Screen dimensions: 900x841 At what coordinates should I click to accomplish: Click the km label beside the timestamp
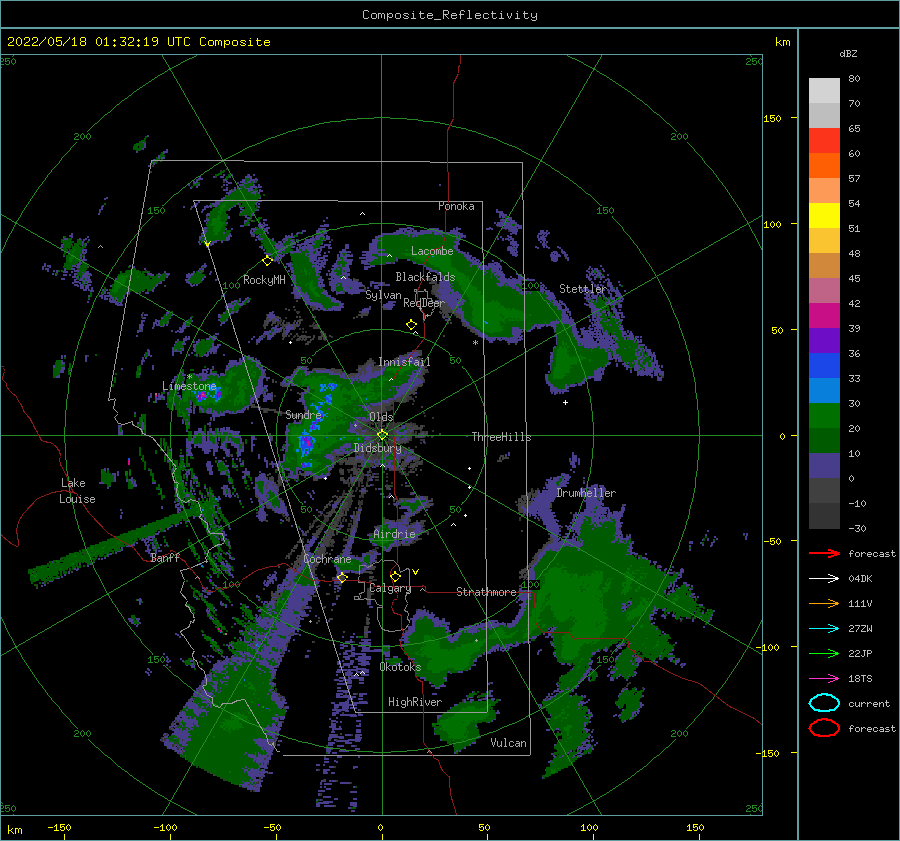click(x=782, y=42)
